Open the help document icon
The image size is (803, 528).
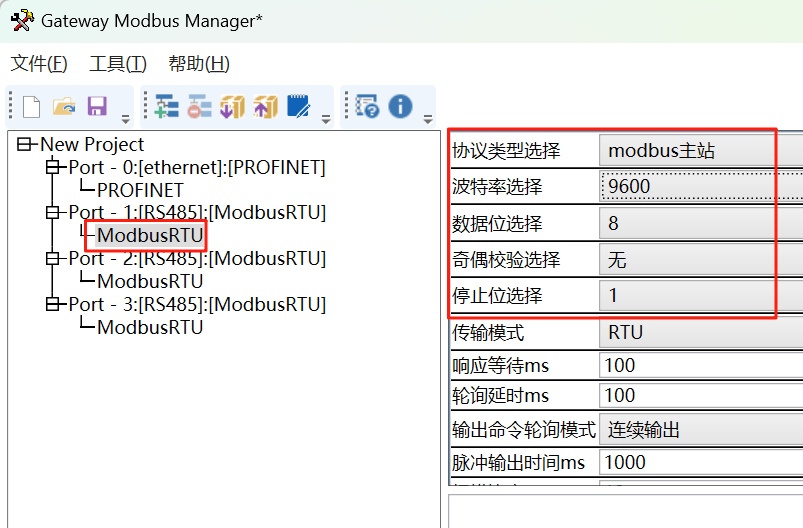367,107
